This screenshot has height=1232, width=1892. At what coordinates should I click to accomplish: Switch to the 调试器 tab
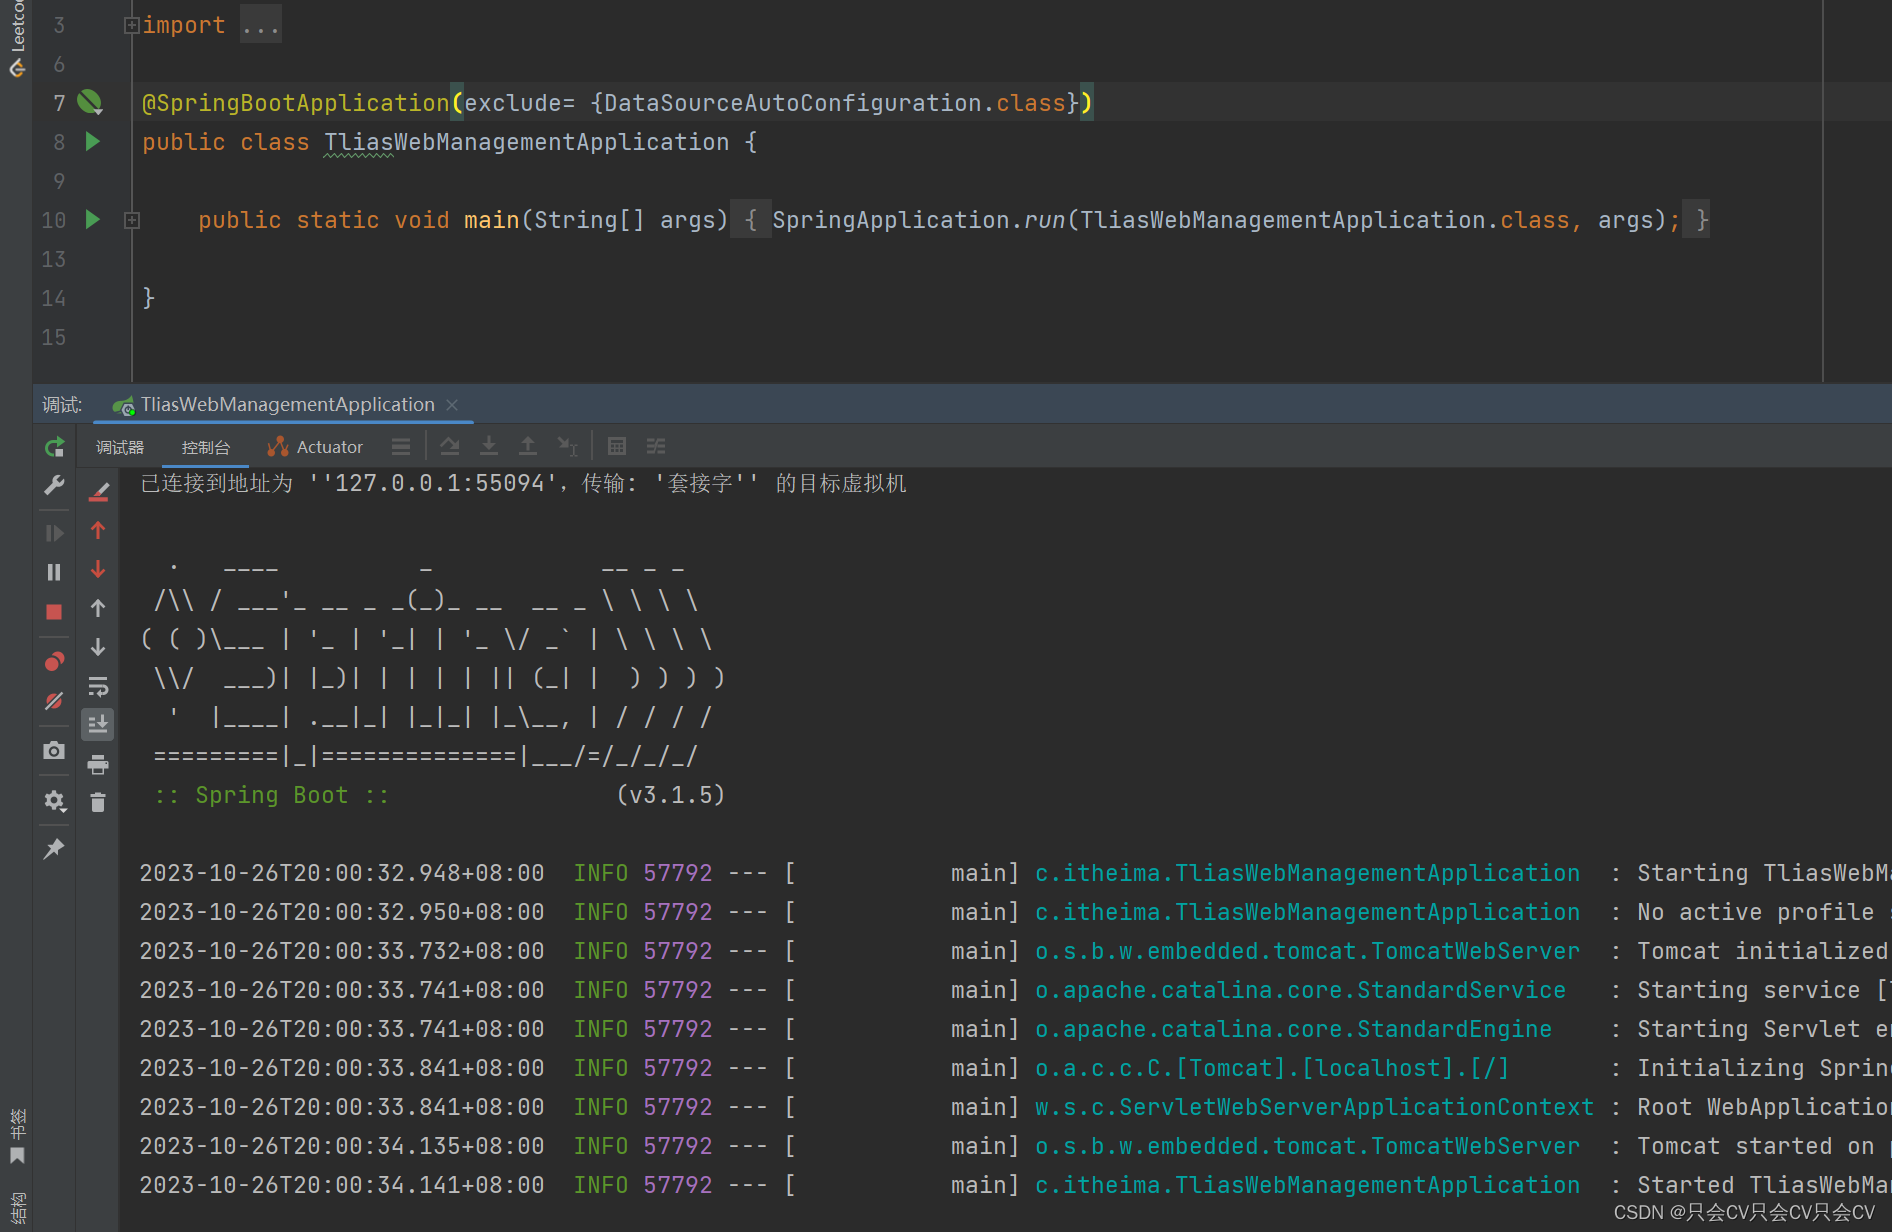tap(119, 446)
